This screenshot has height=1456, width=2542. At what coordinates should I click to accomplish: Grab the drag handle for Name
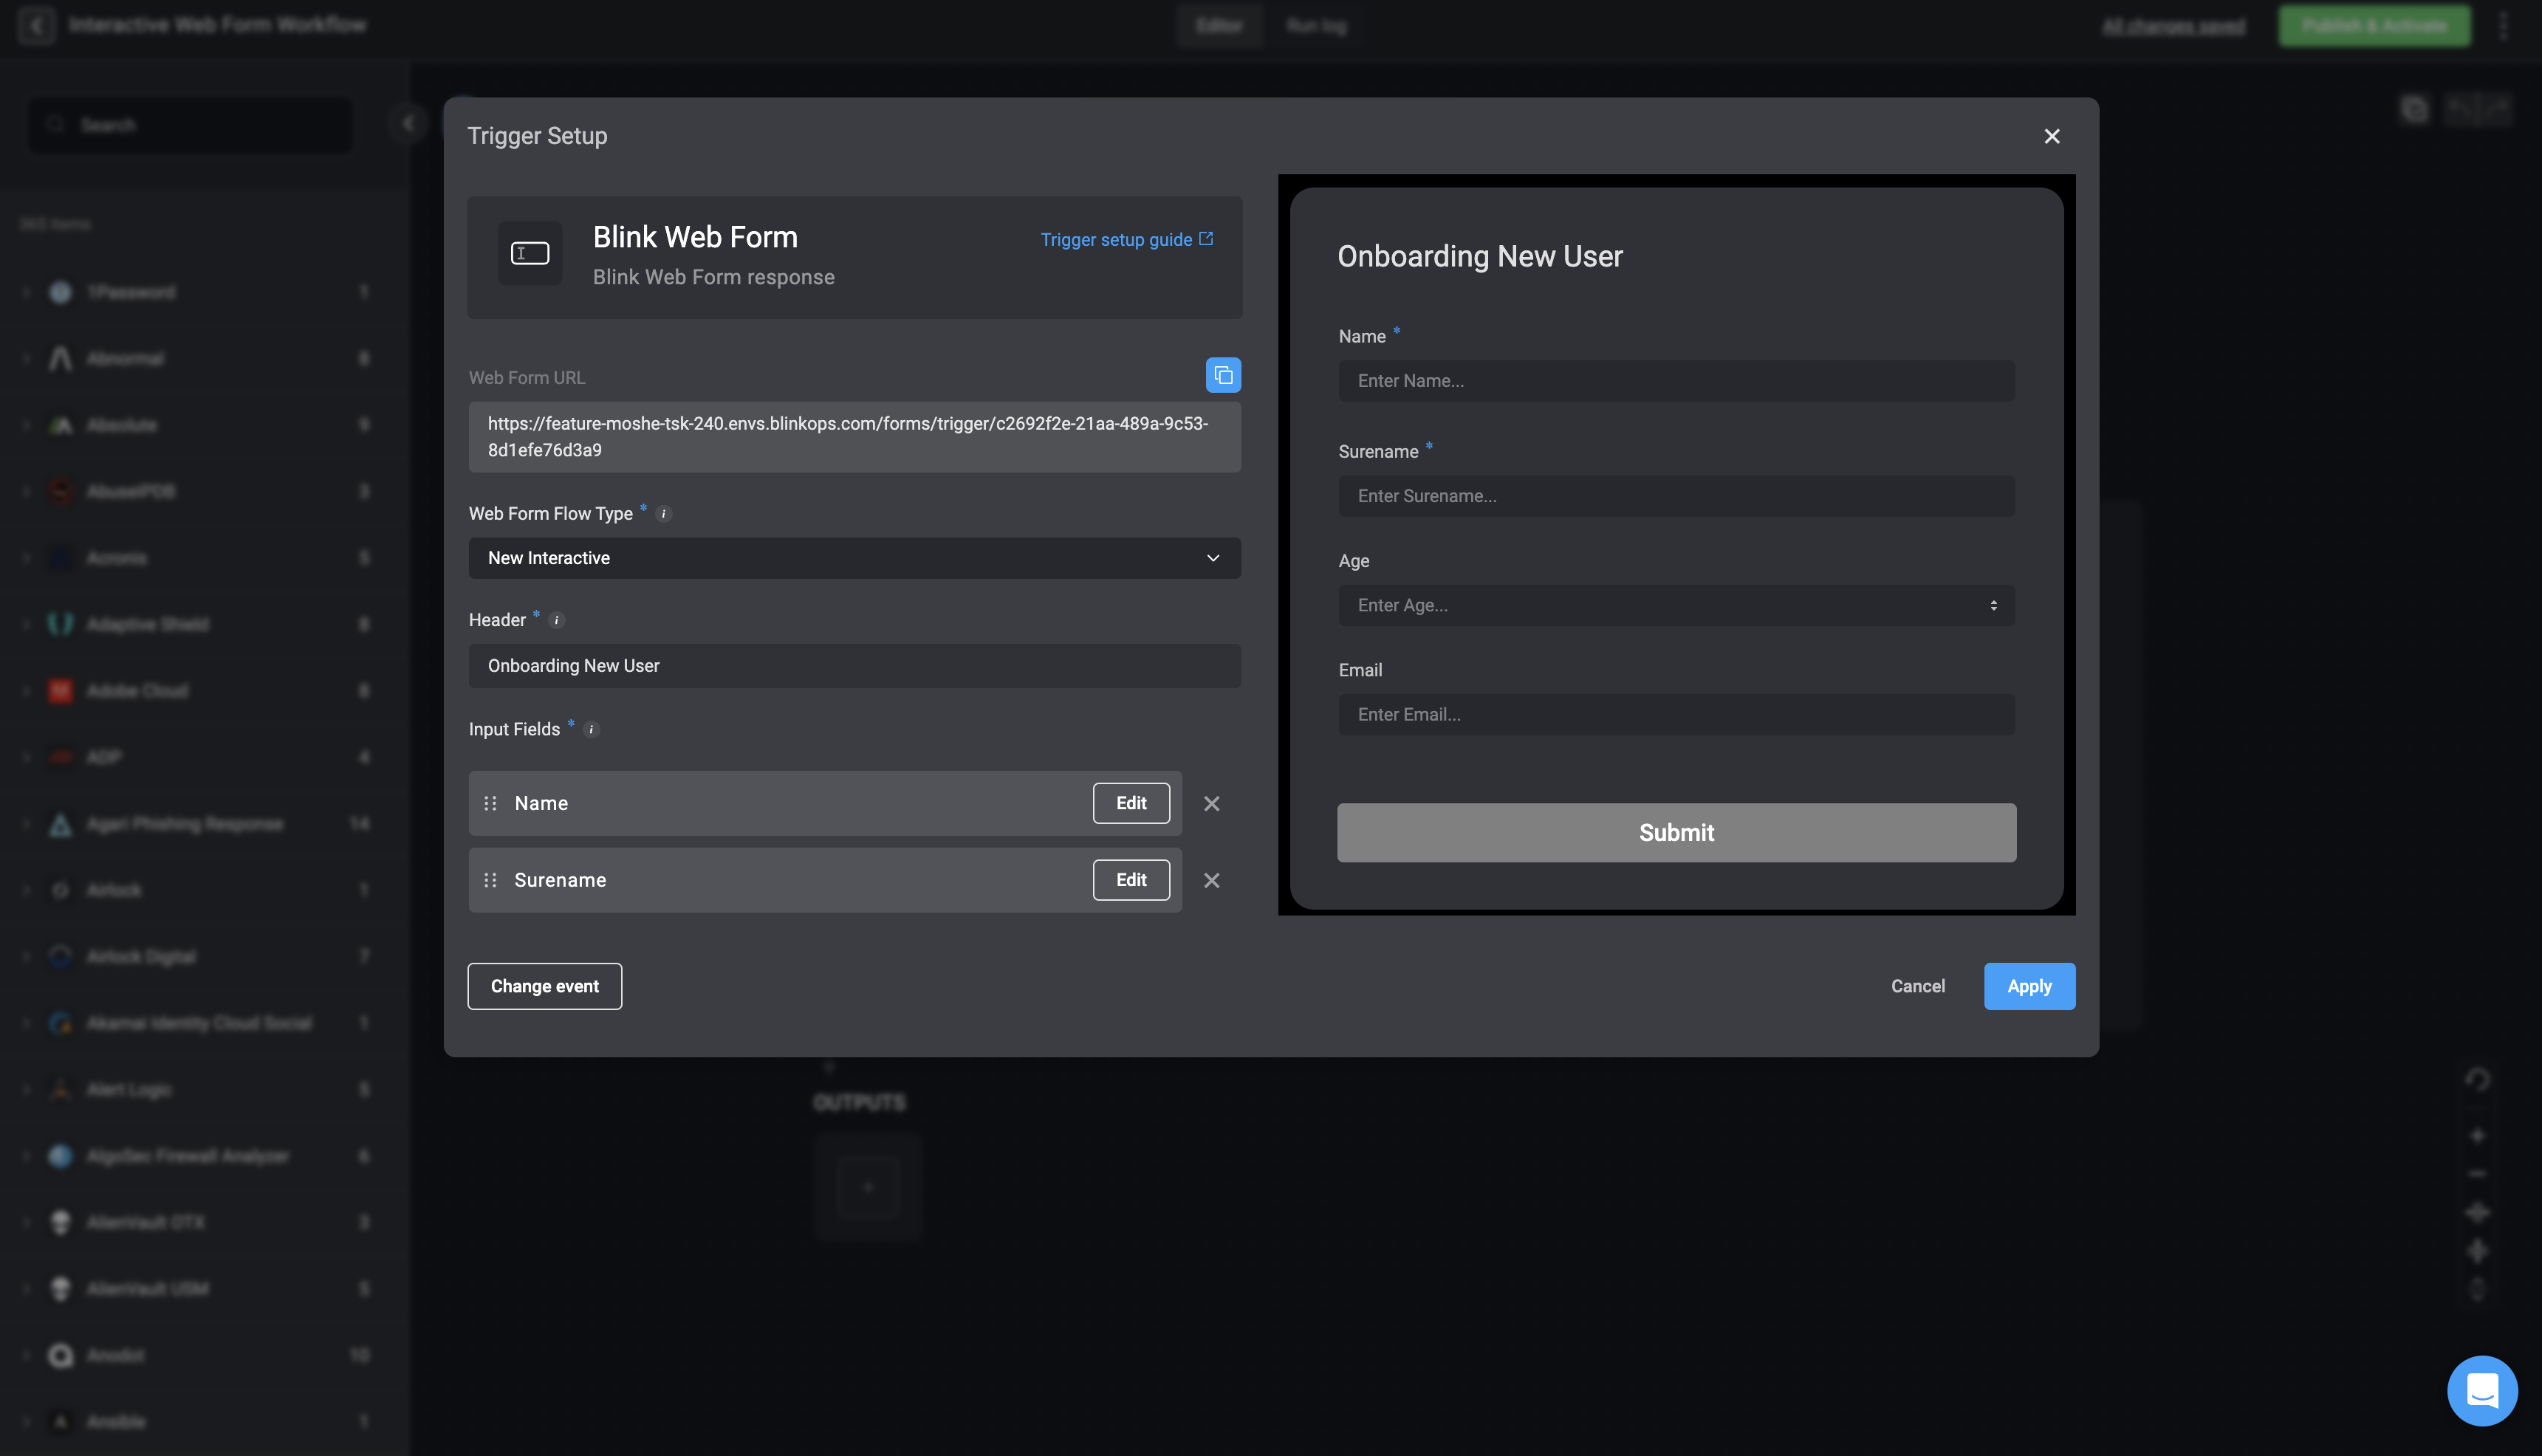[490, 803]
